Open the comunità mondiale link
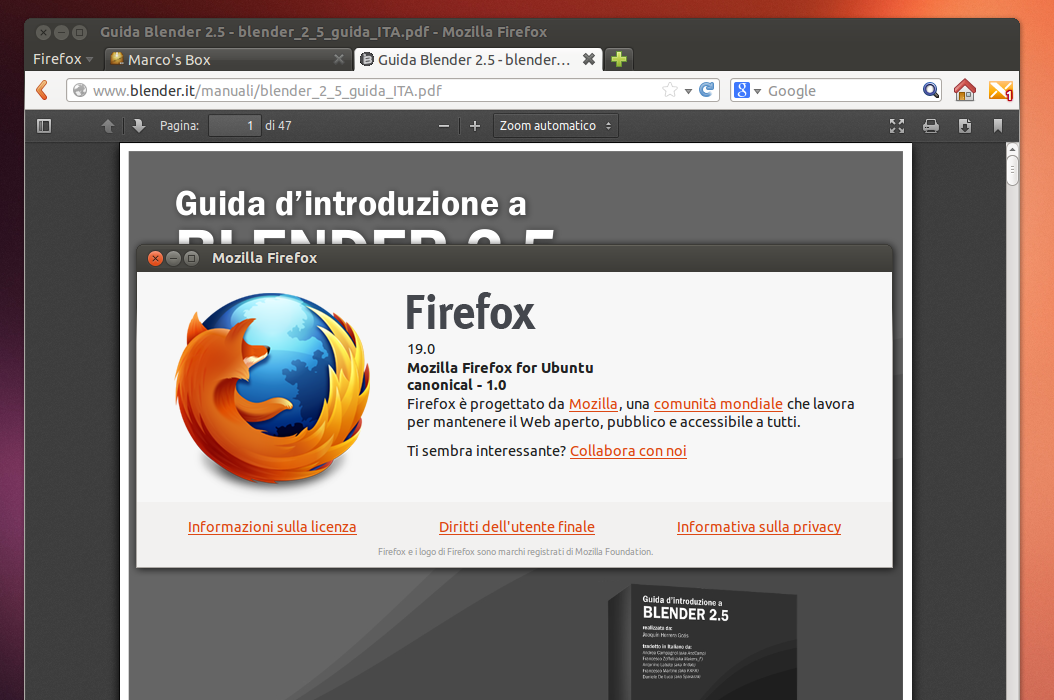This screenshot has height=700, width=1054. (718, 403)
